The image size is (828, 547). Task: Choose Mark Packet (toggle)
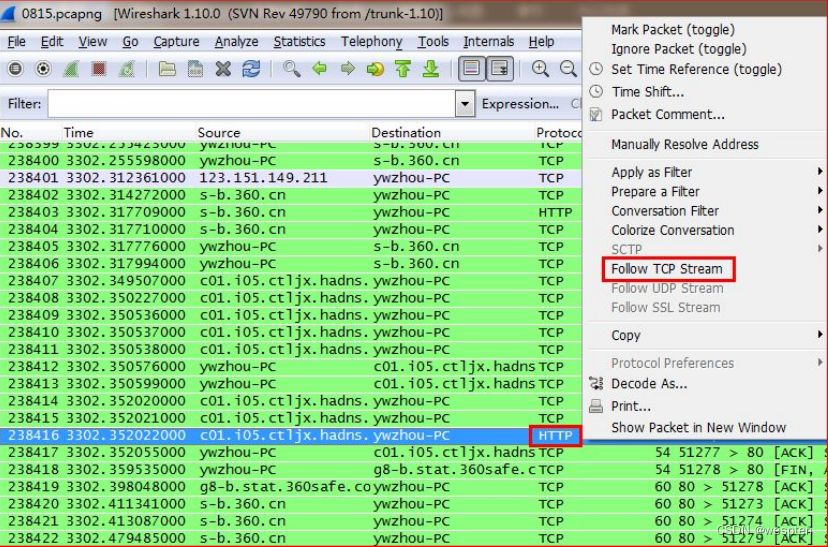[673, 30]
